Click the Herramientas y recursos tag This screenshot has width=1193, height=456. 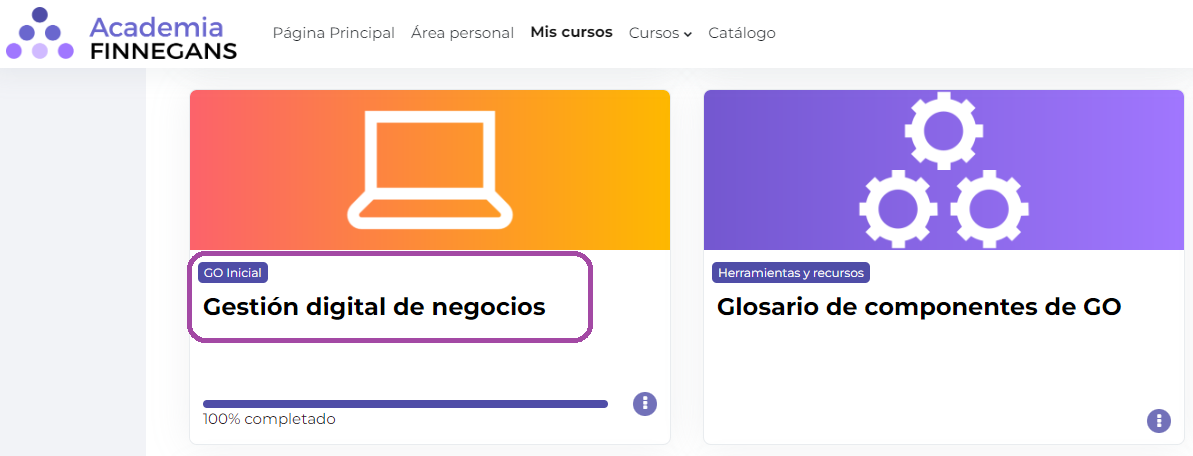790,272
